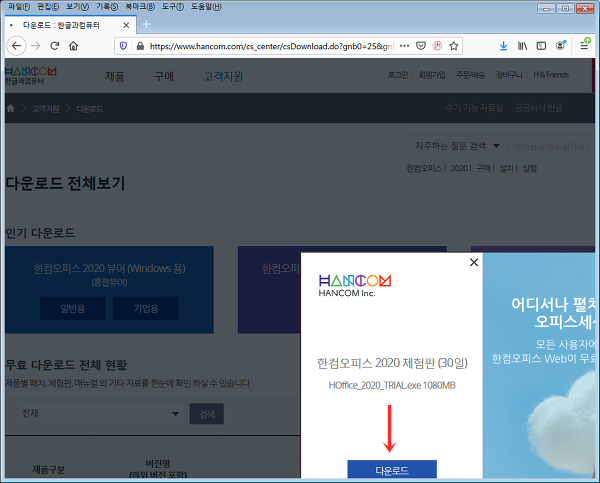Open the 제품 navigation menu
This screenshot has height=483, width=600.
tap(114, 76)
